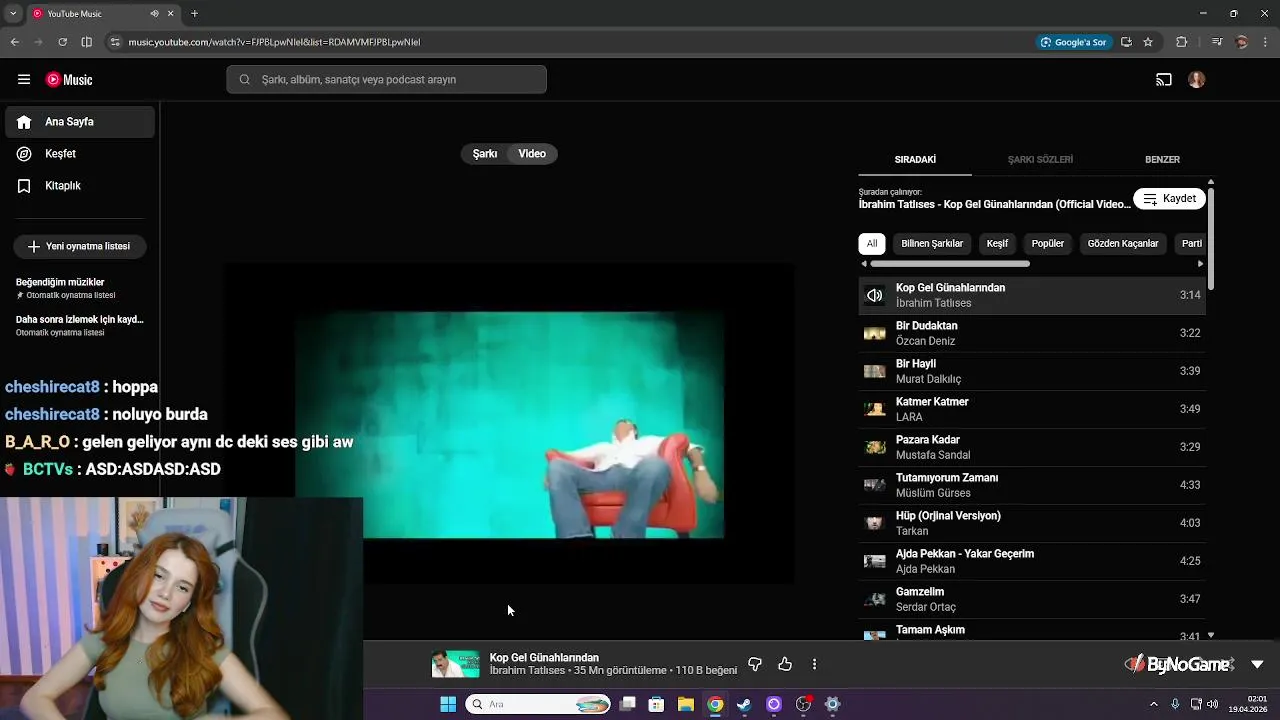
Task: Click the queue scrollbar down arrow
Action: point(1211,635)
